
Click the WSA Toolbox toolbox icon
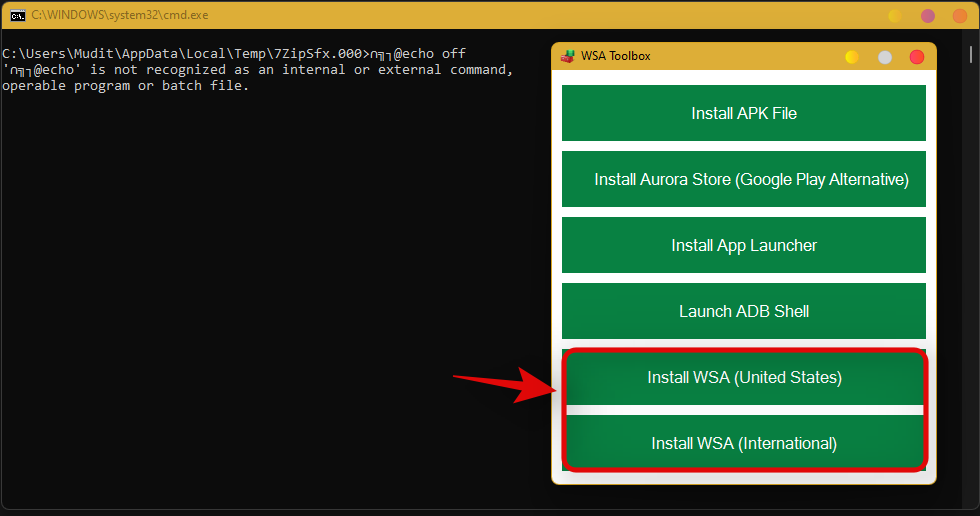[567, 57]
